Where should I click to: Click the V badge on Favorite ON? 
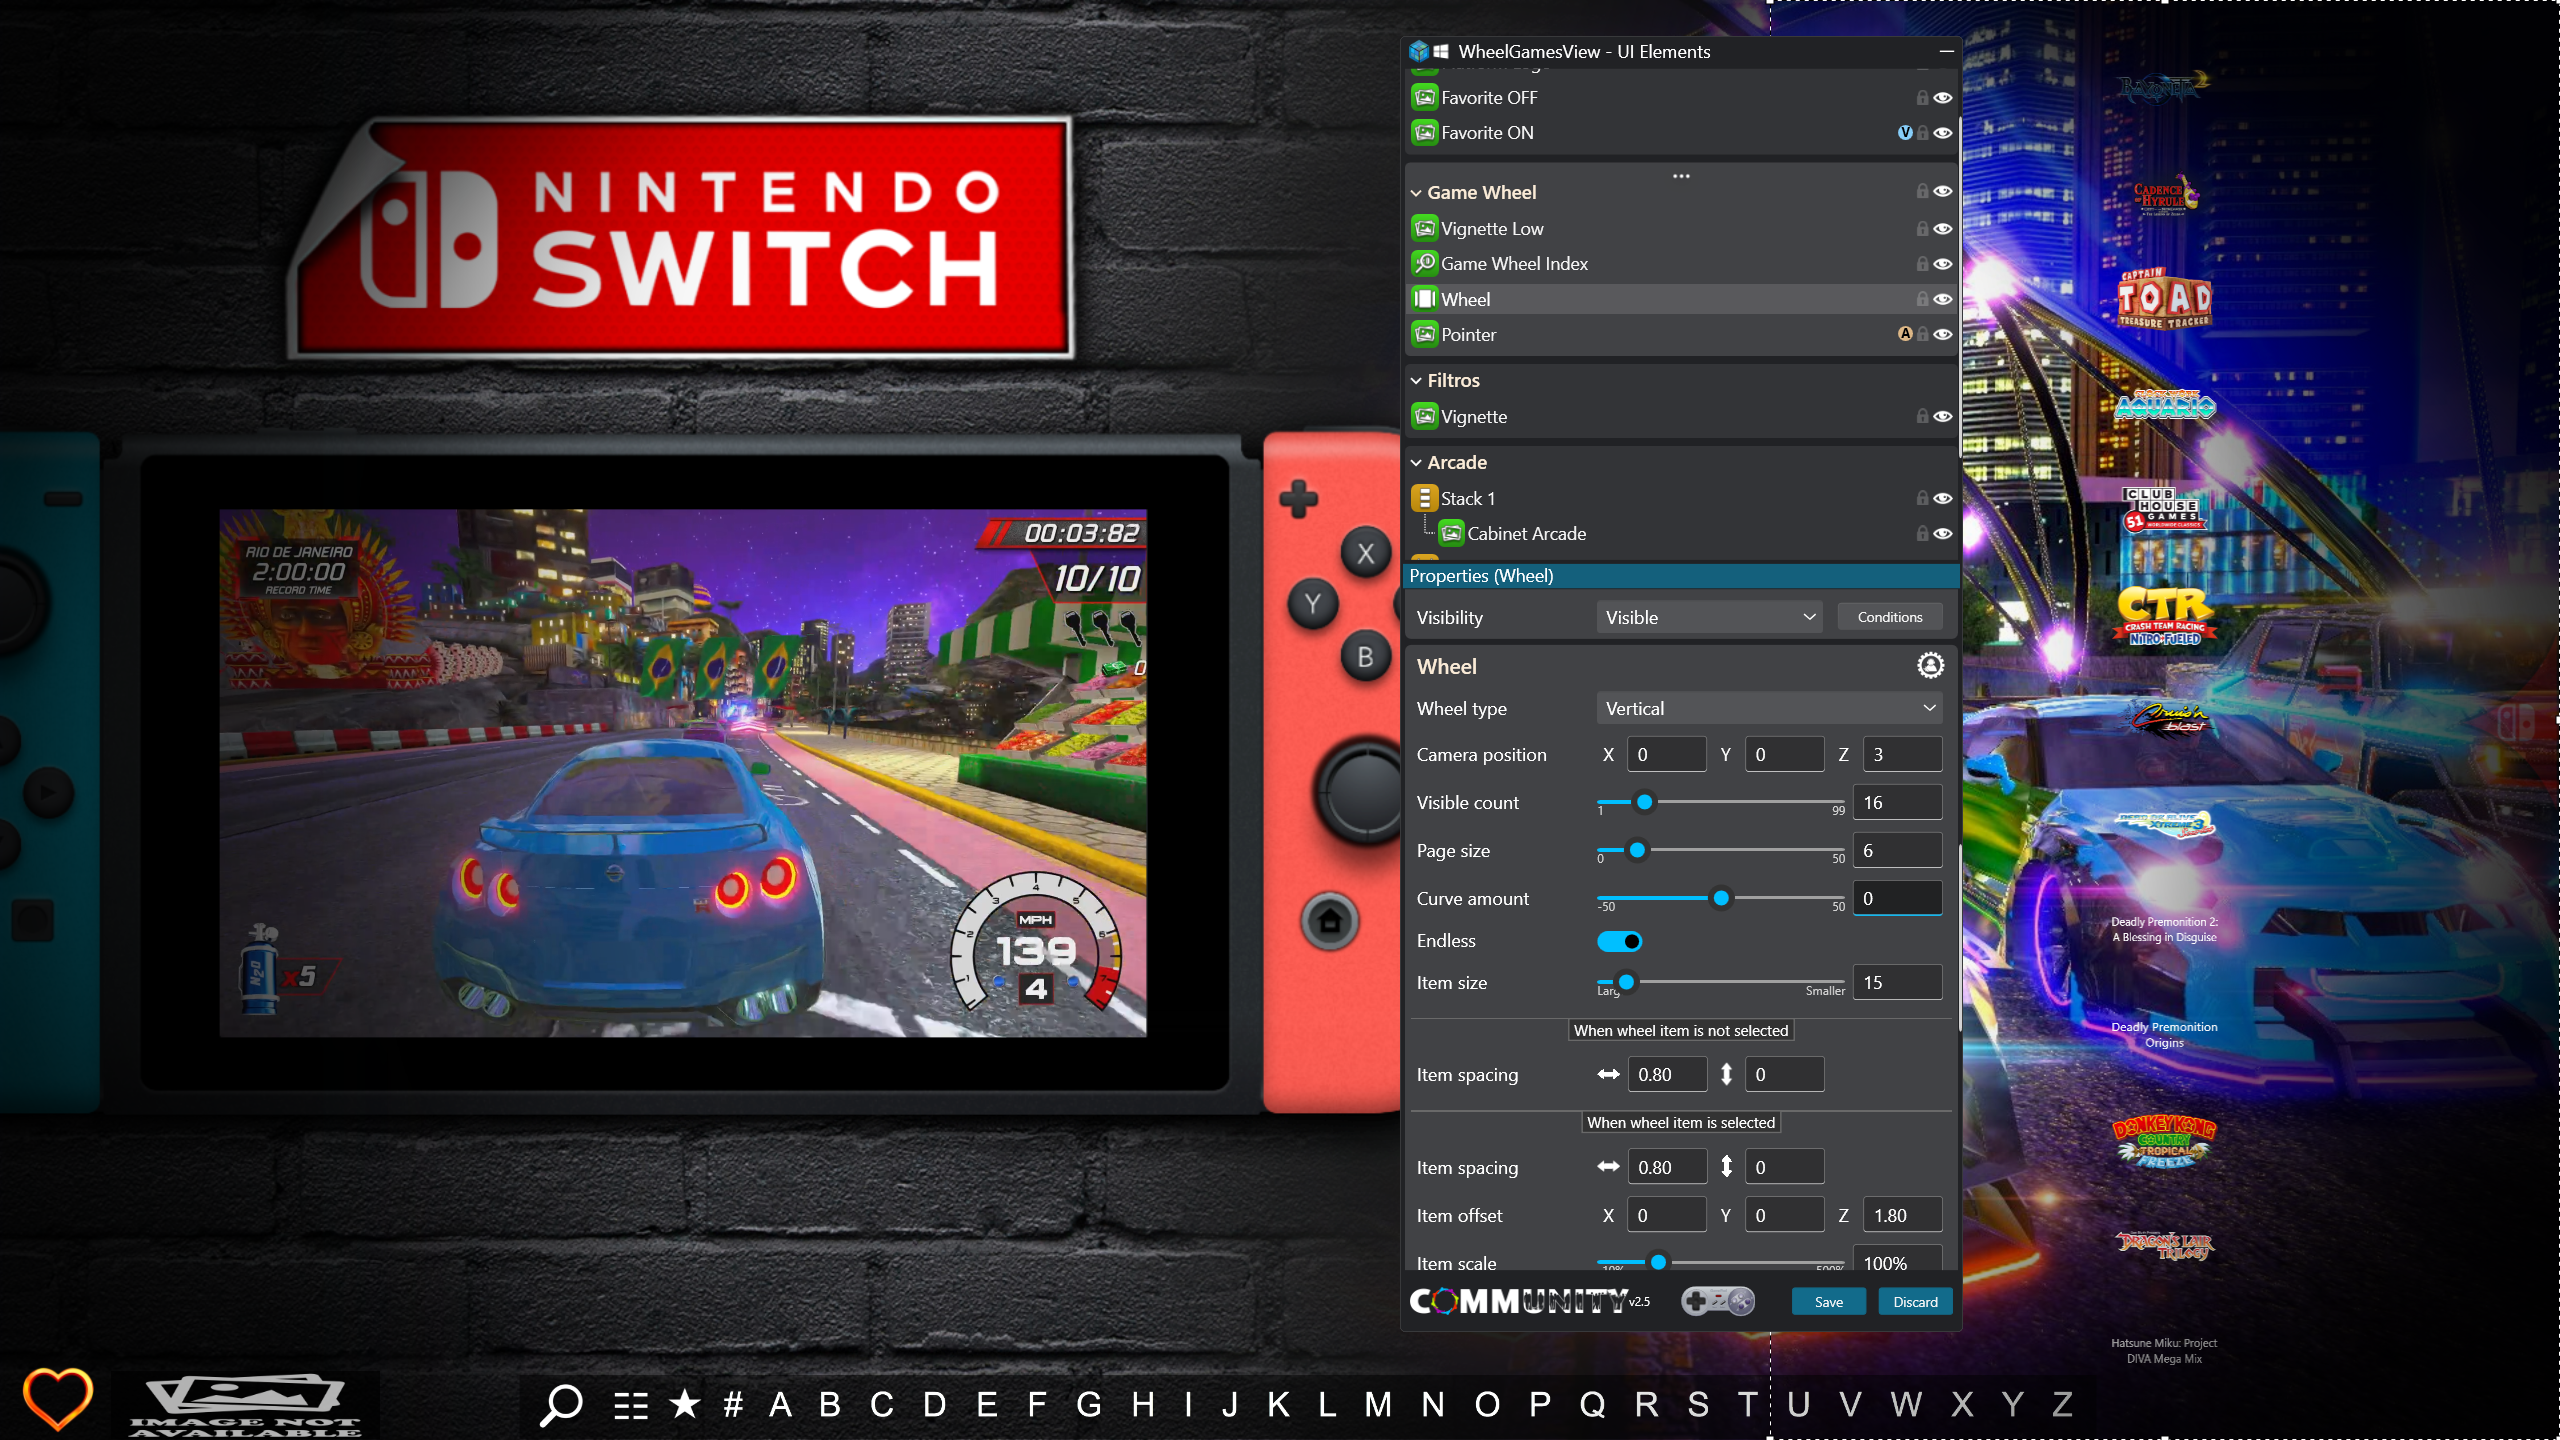tap(1904, 132)
